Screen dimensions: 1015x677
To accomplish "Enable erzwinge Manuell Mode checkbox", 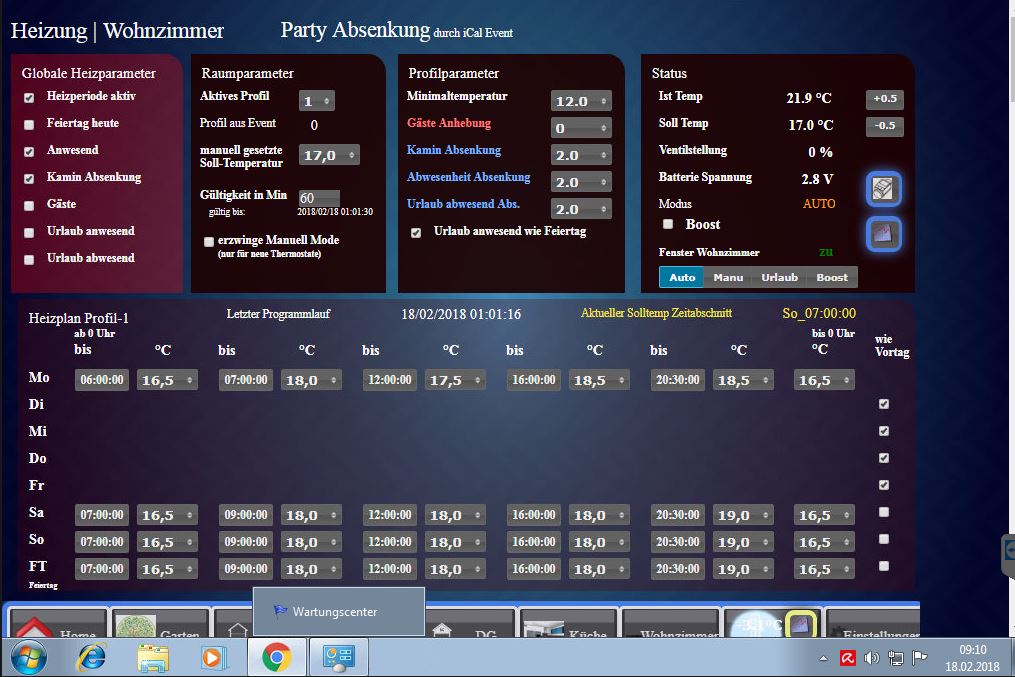I will pyautogui.click(x=208, y=242).
